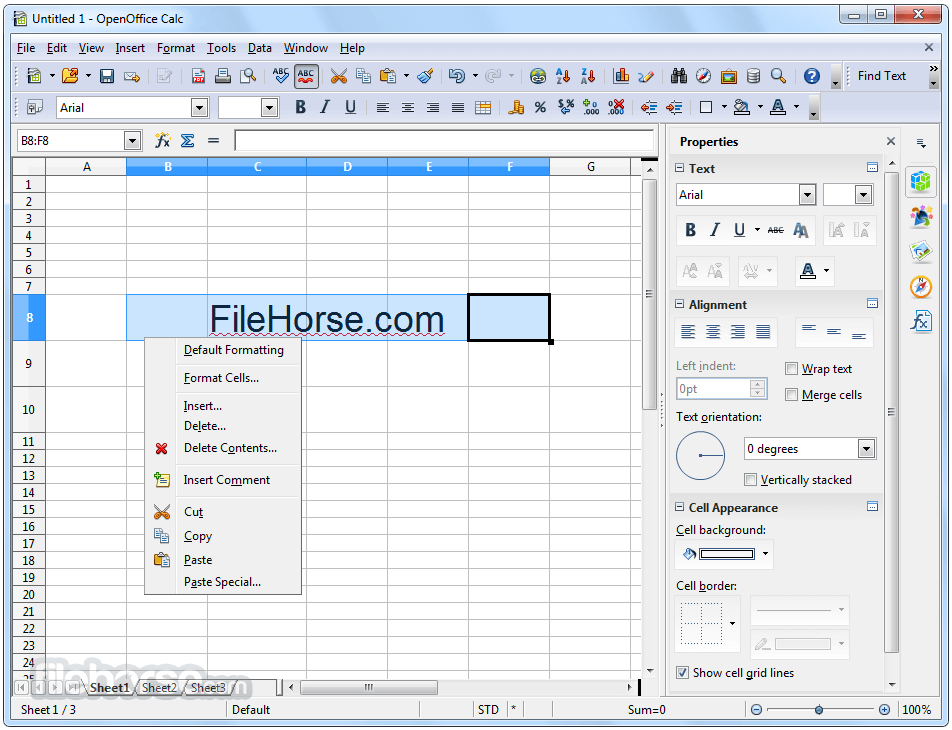Screen dimensions: 952x730
Task: Toggle AutoSpellcheck button
Action: [x=306, y=76]
